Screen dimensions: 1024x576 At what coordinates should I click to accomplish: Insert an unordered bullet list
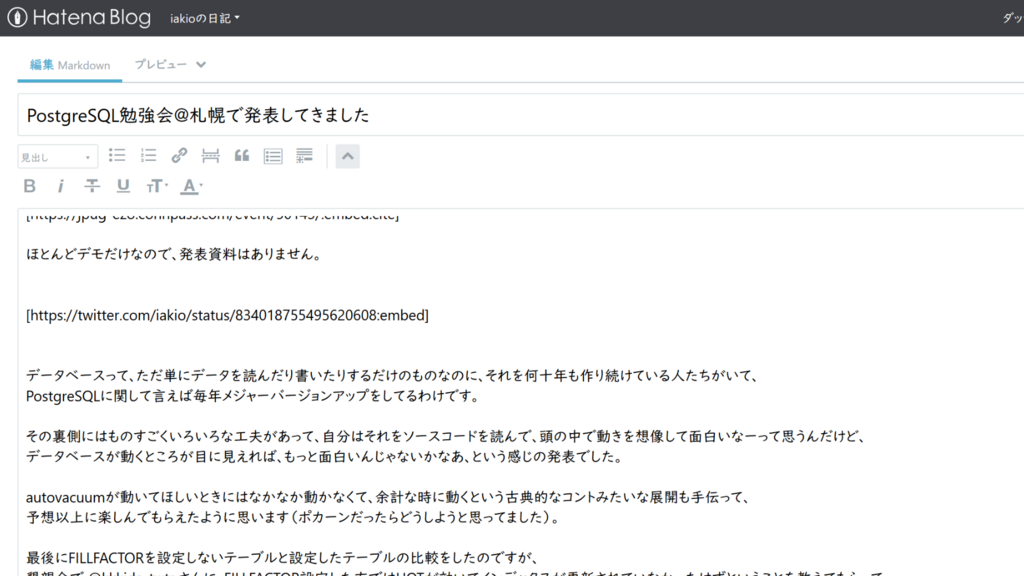pos(117,155)
